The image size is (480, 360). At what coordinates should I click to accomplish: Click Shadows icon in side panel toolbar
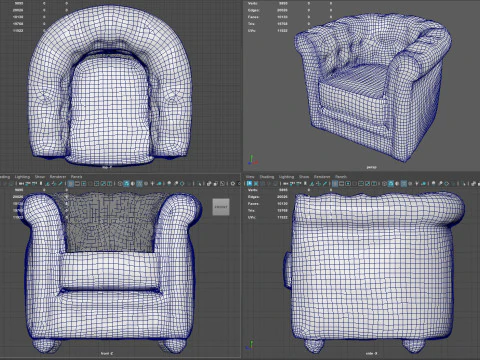423,184
